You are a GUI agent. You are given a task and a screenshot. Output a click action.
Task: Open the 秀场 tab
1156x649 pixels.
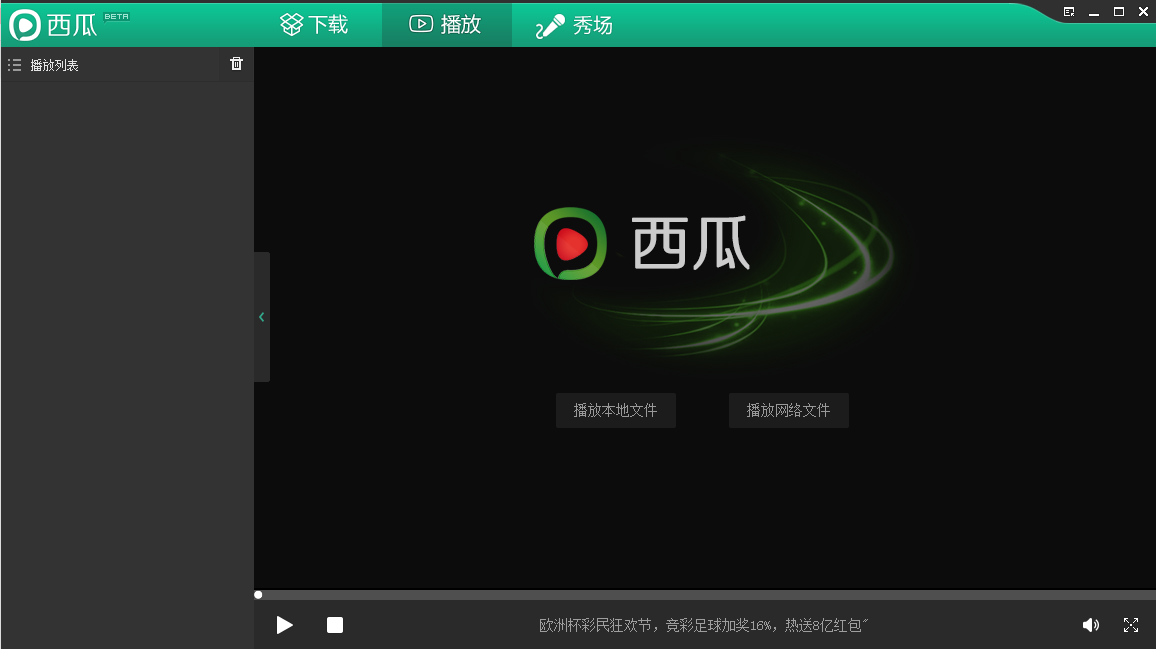pyautogui.click(x=572, y=24)
